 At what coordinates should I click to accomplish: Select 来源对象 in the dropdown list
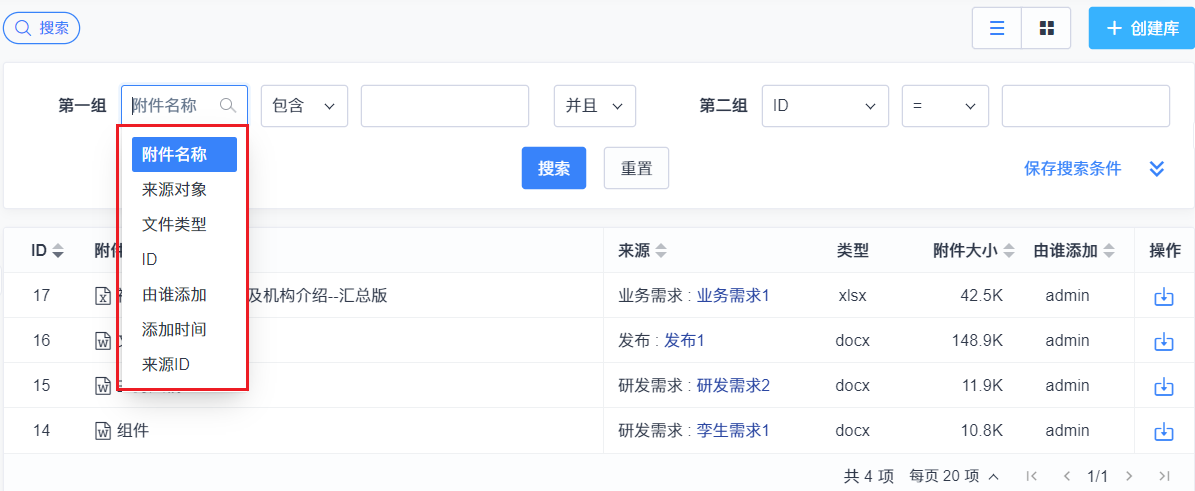click(x=184, y=190)
